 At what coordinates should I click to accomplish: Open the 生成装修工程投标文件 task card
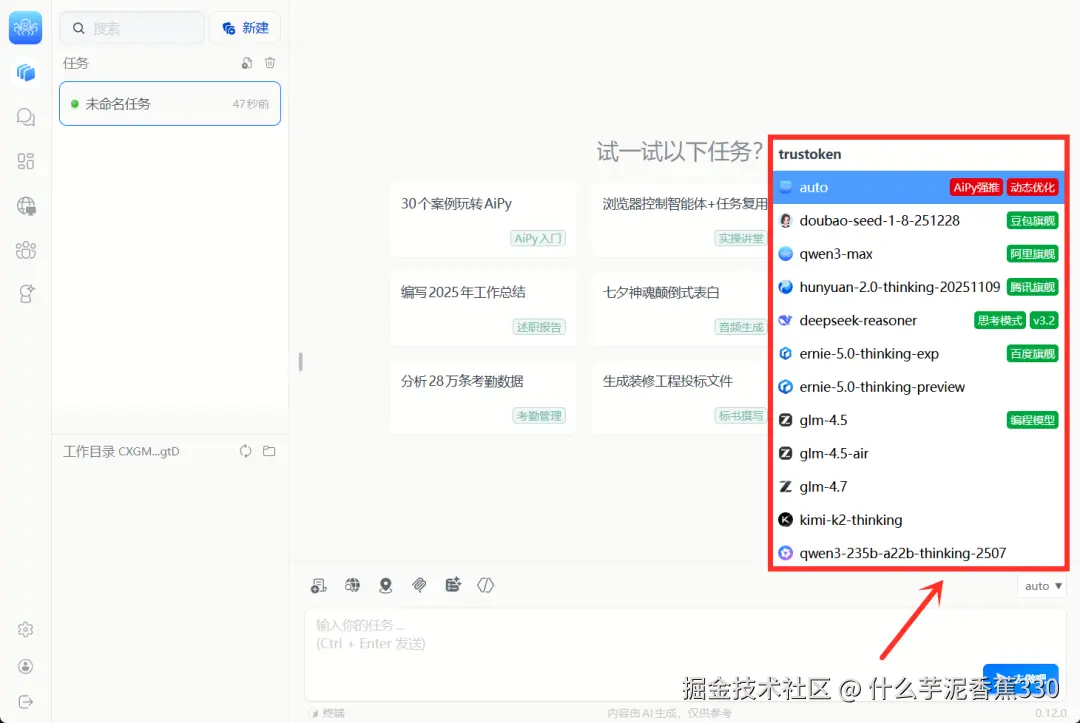(681, 397)
